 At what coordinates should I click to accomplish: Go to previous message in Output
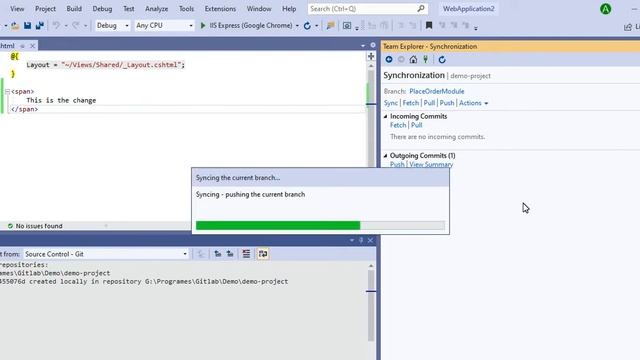[218, 254]
